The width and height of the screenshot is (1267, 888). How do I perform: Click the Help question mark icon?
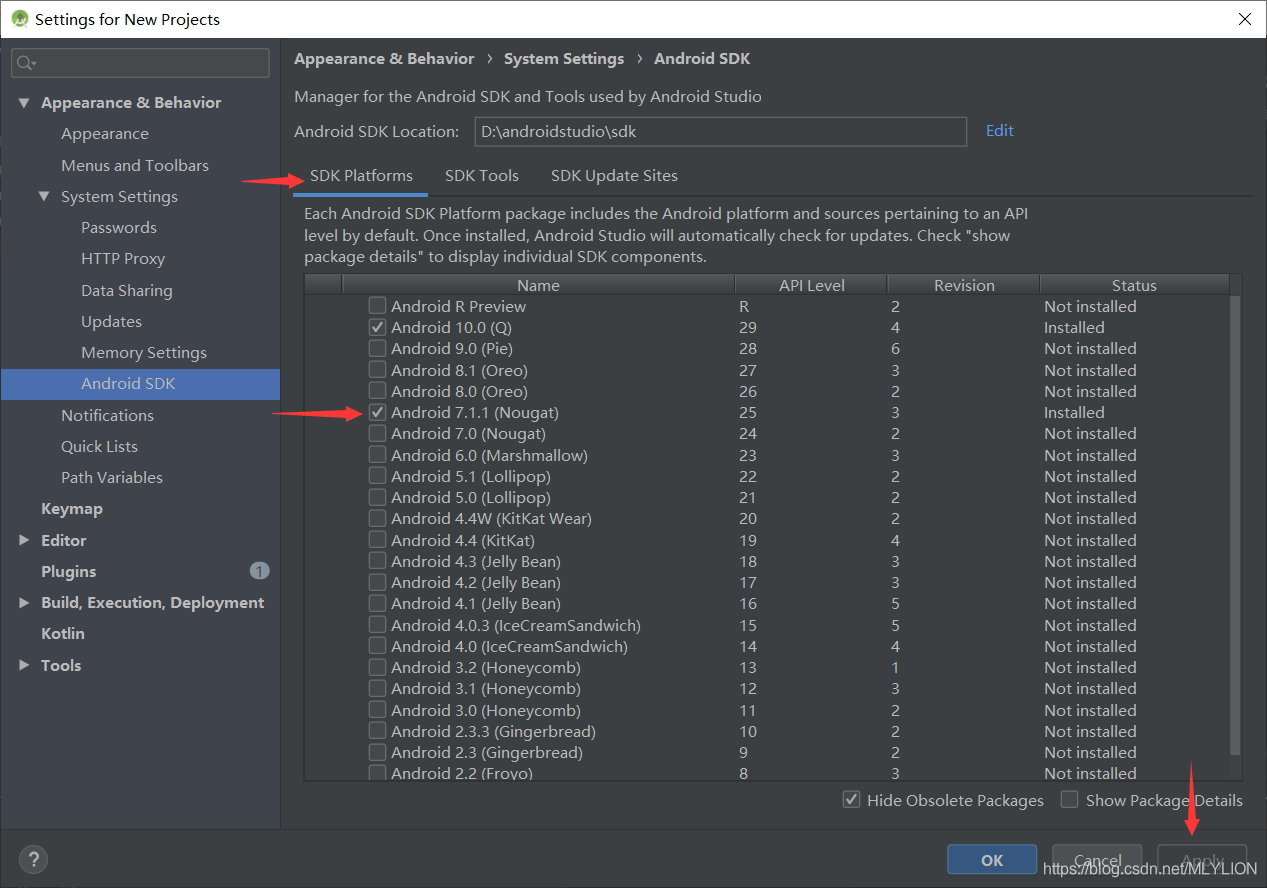pos(33,859)
